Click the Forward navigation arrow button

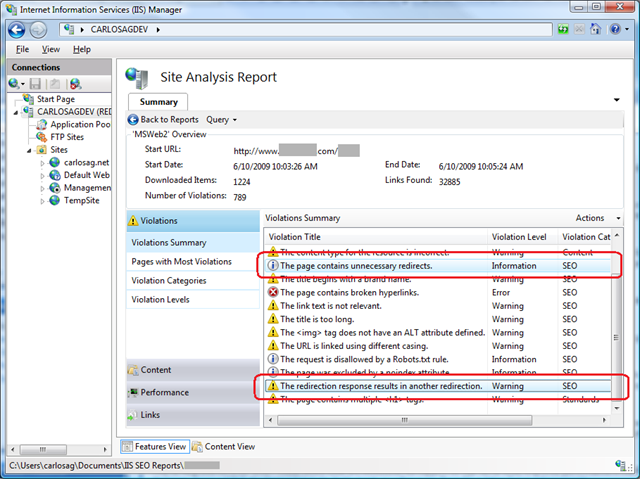(38, 30)
